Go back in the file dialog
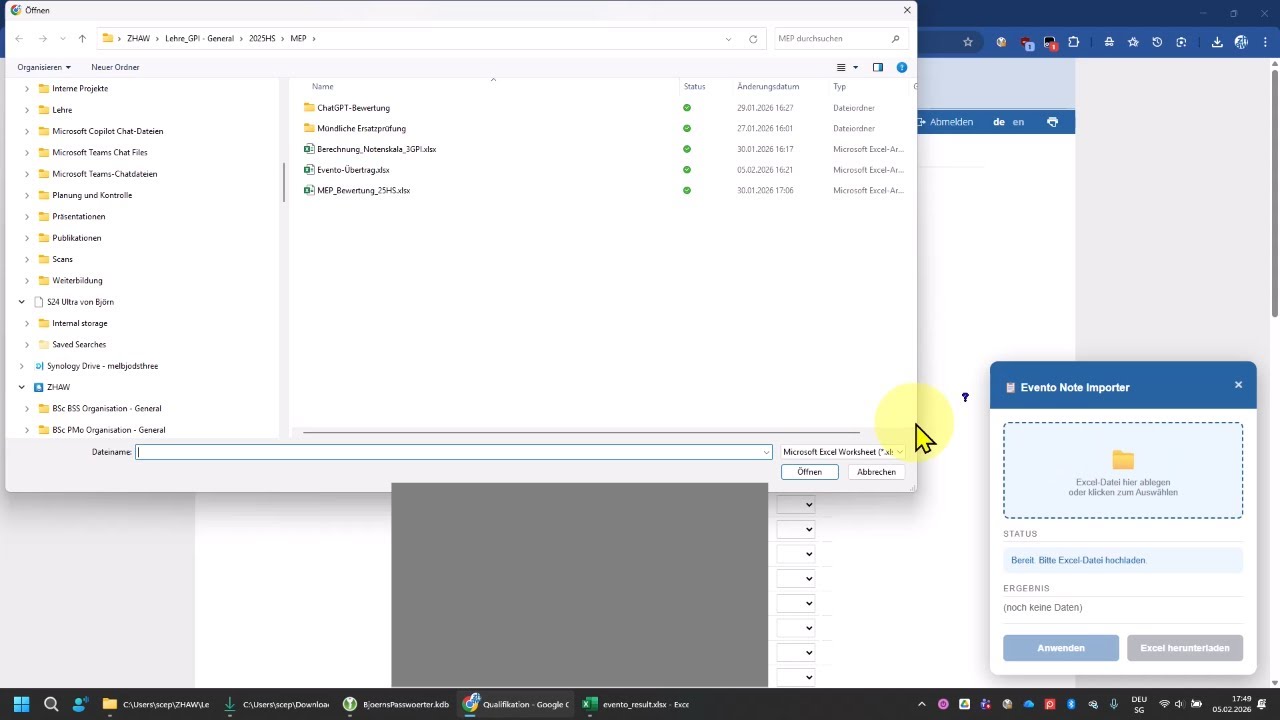 [19, 39]
